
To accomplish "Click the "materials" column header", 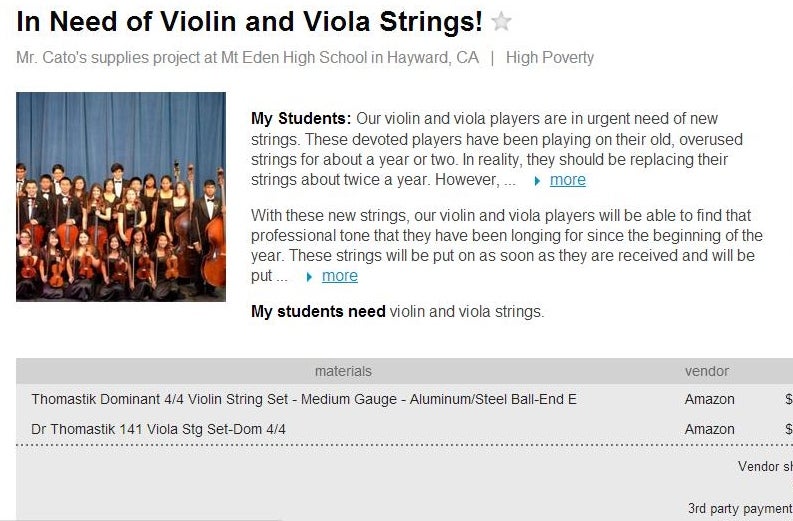I will click(343, 371).
